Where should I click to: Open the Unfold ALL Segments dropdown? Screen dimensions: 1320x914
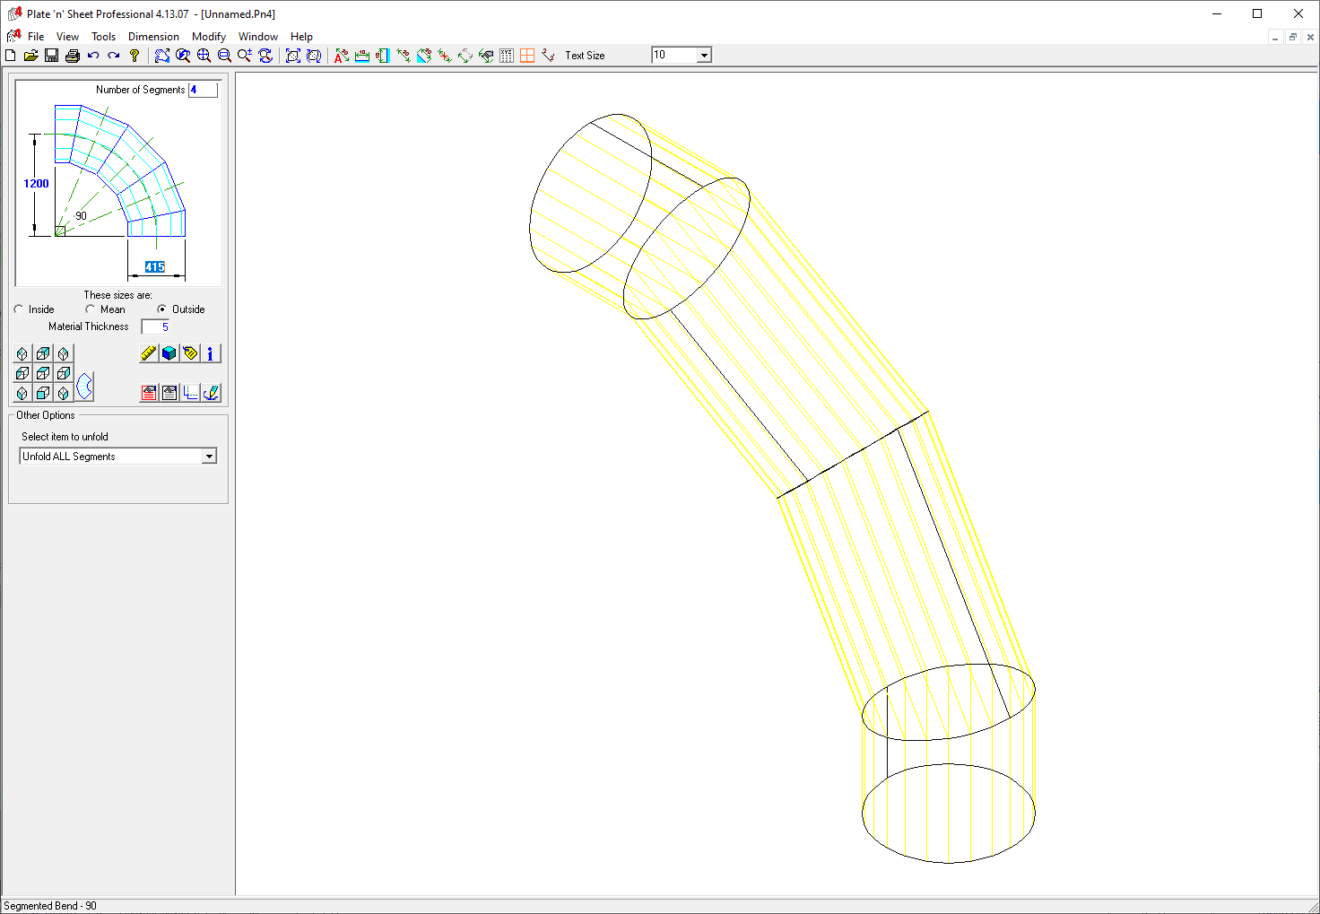[x=209, y=456]
